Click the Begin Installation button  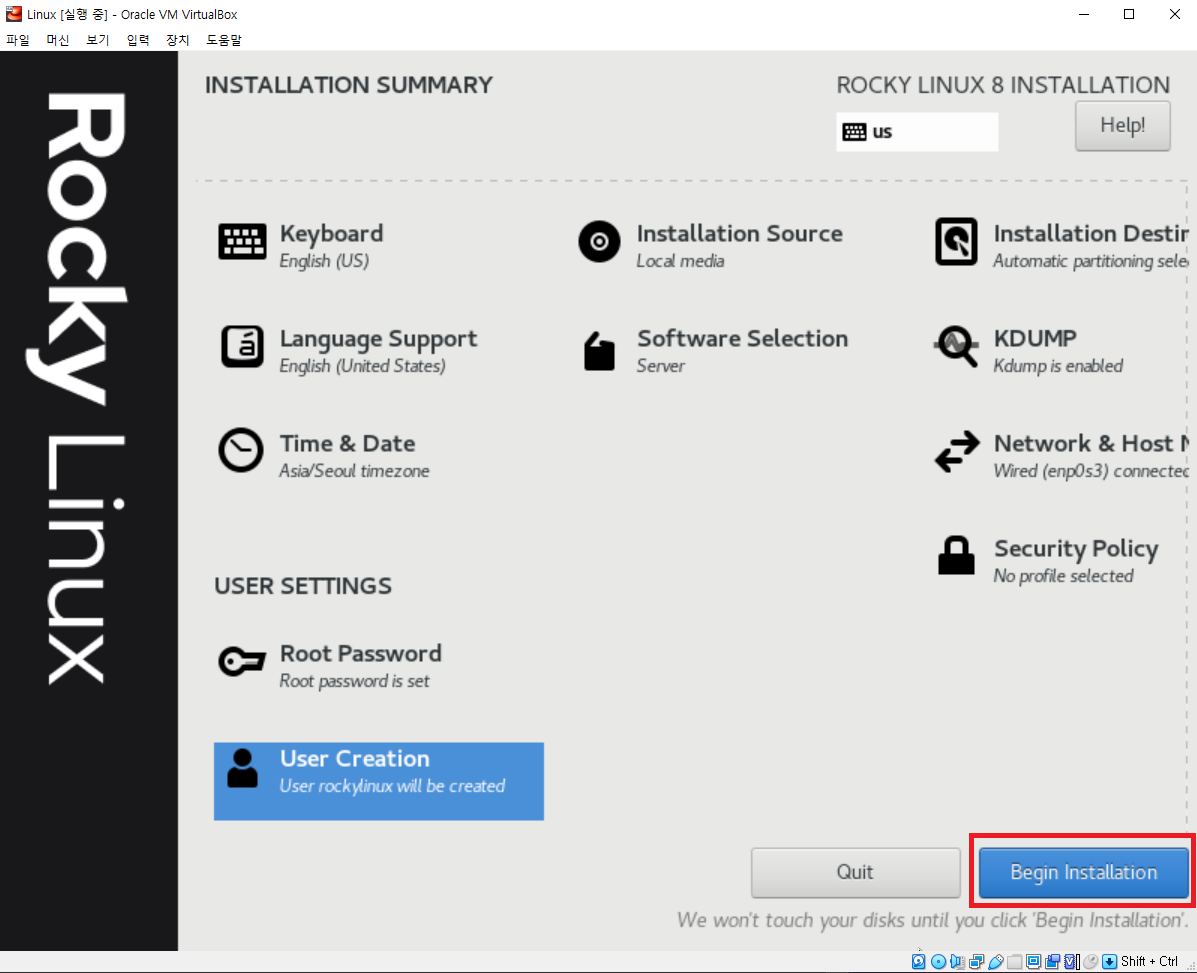coord(1083,872)
